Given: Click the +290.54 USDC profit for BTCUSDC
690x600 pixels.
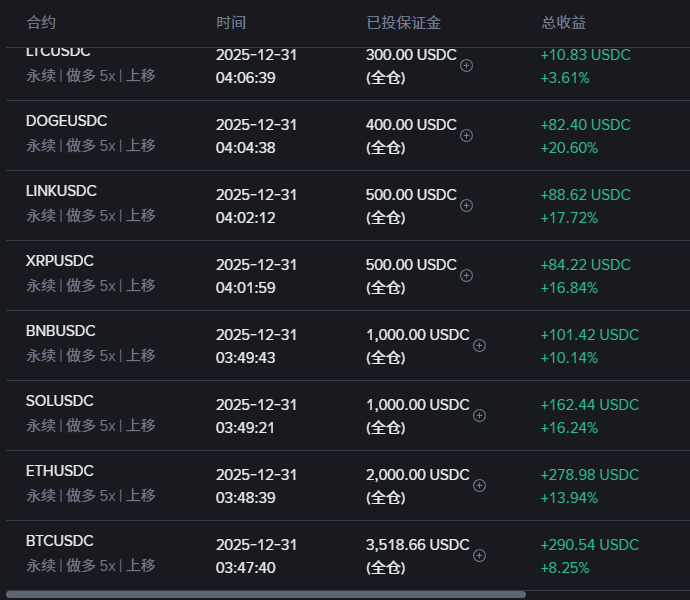Looking at the screenshot, I should pyautogui.click(x=589, y=545).
